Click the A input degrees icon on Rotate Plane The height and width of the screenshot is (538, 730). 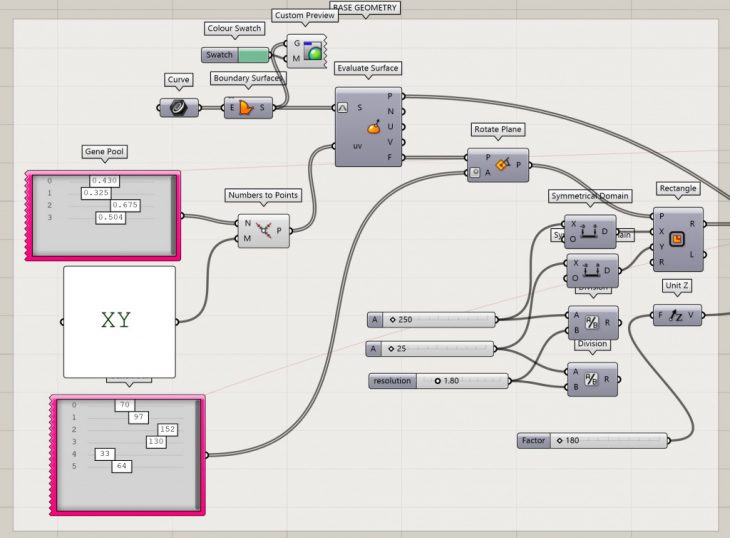coord(474,172)
